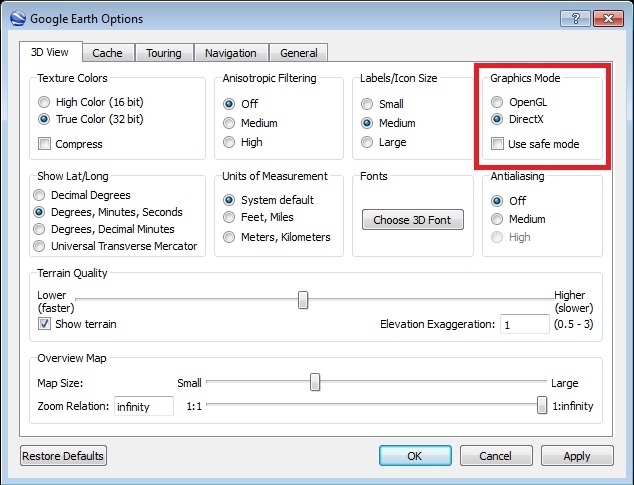Select Large labels/icon size
The height and width of the screenshot is (485, 634).
pyautogui.click(x=368, y=143)
